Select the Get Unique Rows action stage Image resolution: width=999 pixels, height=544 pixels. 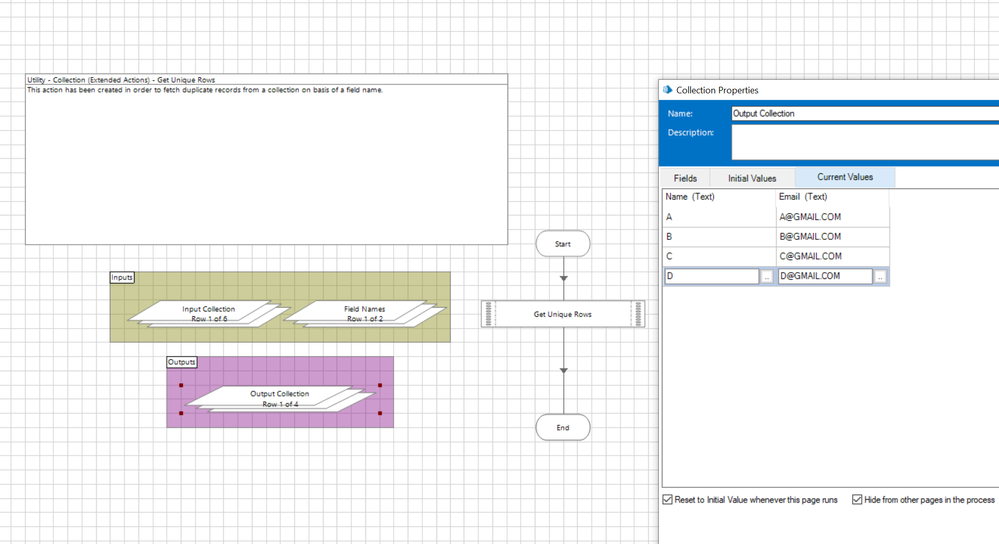click(x=562, y=314)
